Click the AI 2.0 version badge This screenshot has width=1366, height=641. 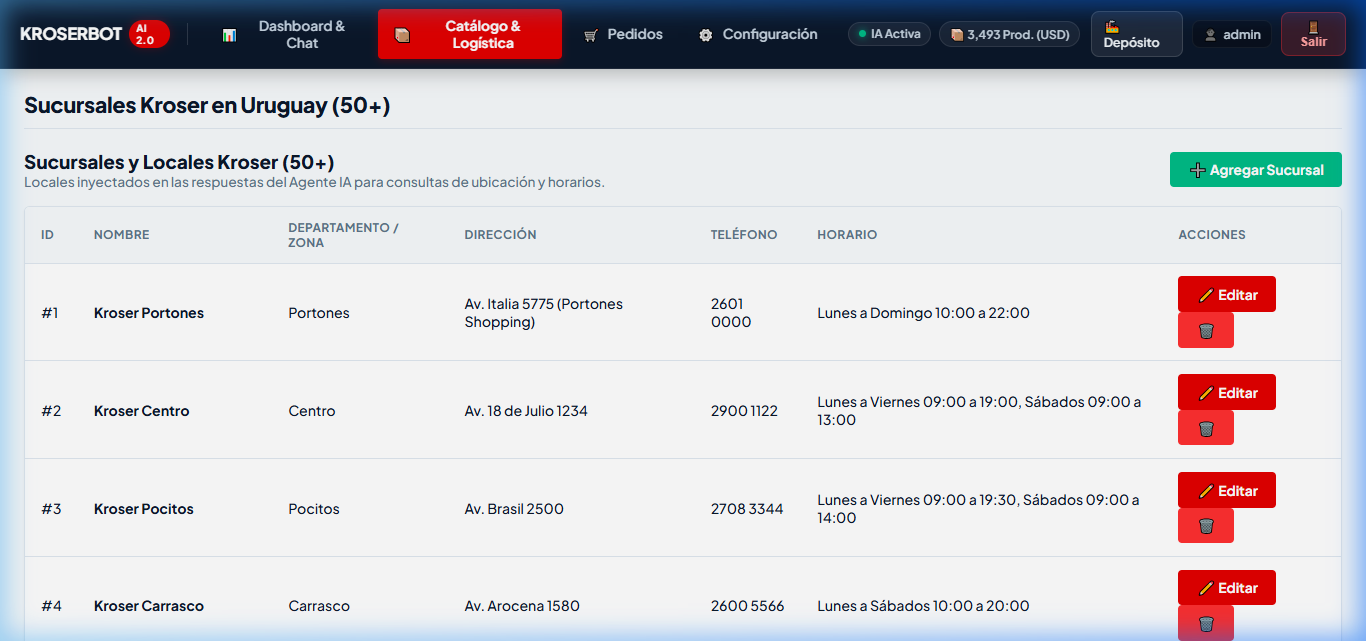point(150,34)
